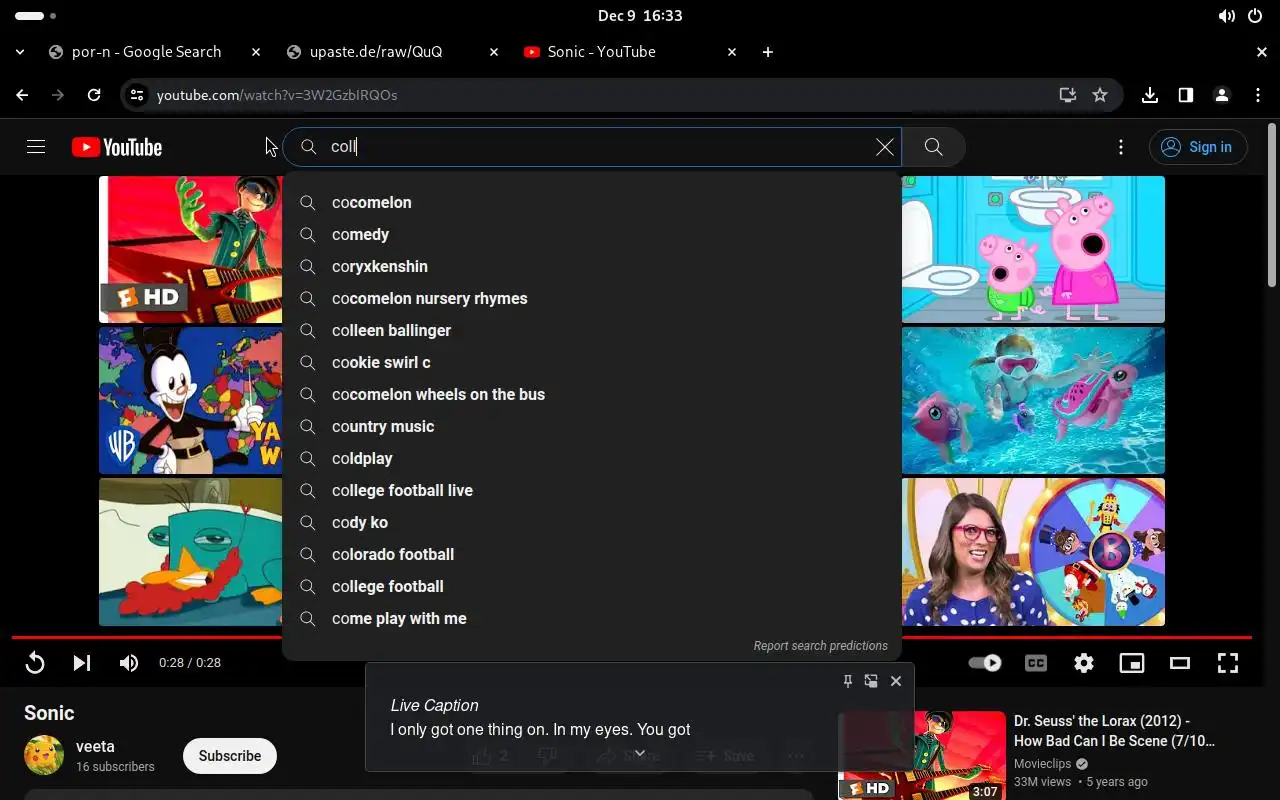Open the veeta channel name link
The width and height of the screenshot is (1280, 800).
click(x=95, y=746)
